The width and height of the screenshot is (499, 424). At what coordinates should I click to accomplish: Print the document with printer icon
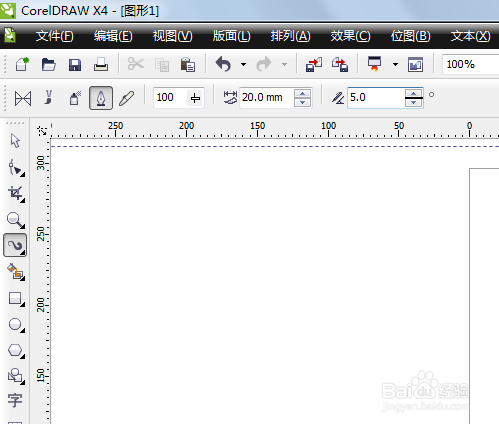(101, 64)
